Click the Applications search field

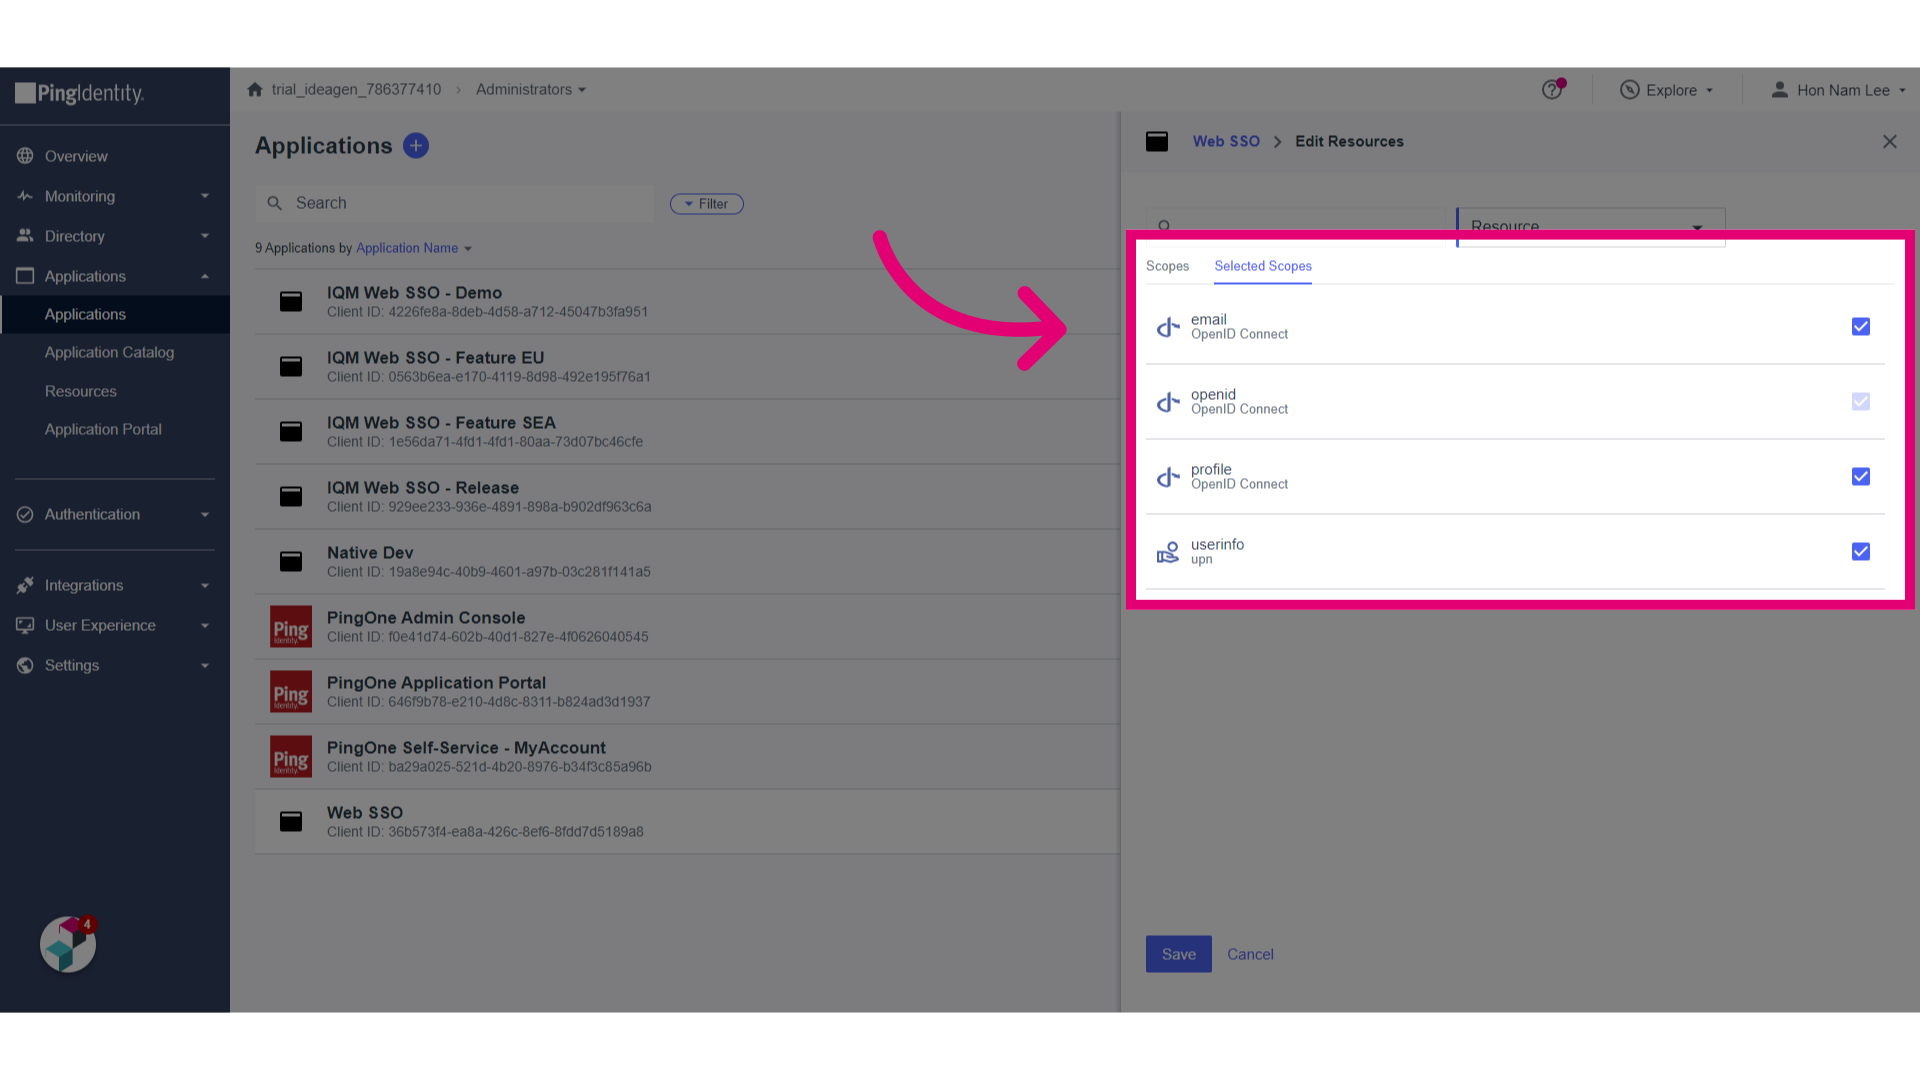point(455,203)
